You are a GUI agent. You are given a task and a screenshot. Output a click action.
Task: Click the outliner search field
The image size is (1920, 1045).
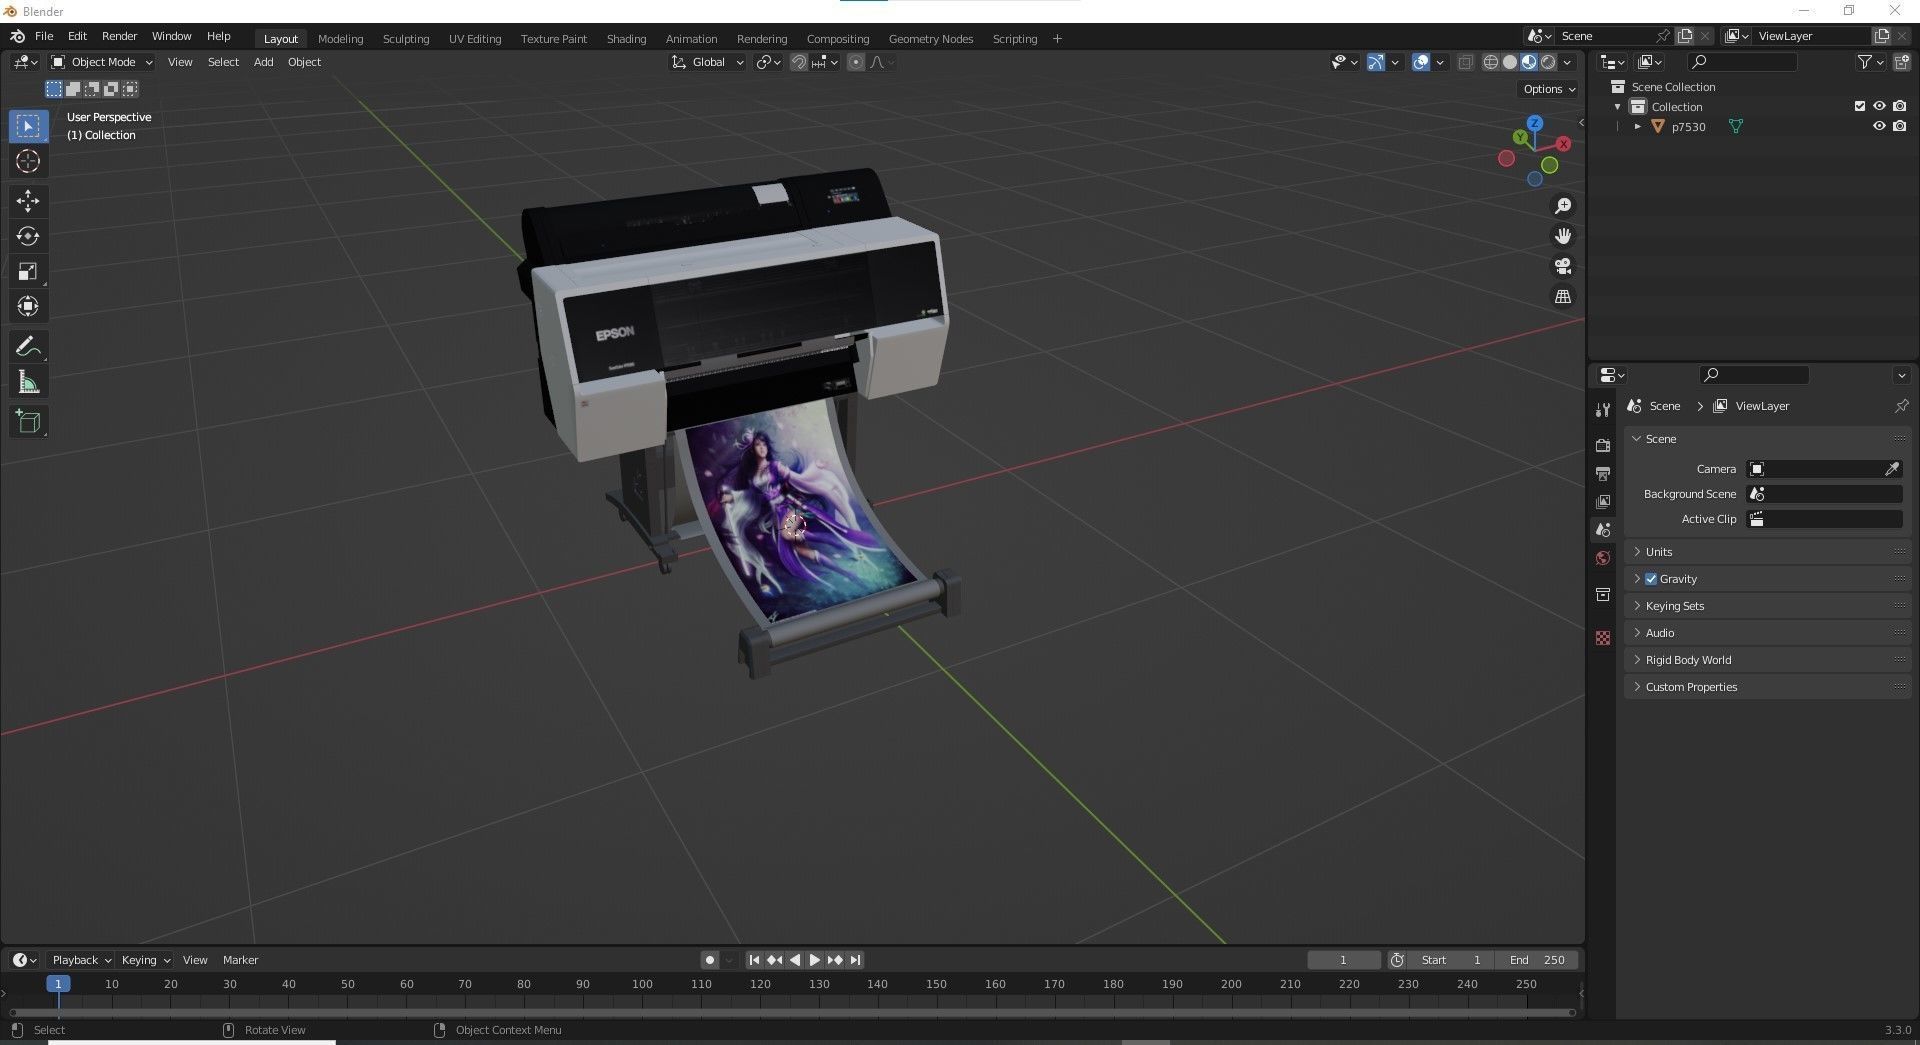pyautogui.click(x=1742, y=62)
